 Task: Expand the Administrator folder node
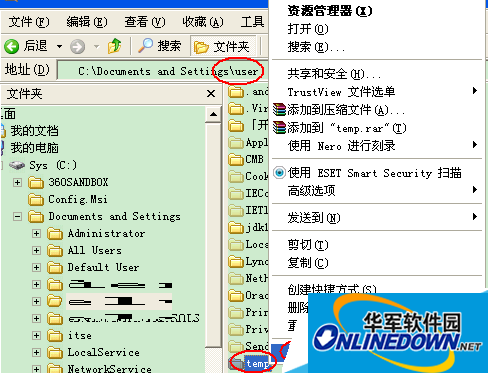coord(36,233)
